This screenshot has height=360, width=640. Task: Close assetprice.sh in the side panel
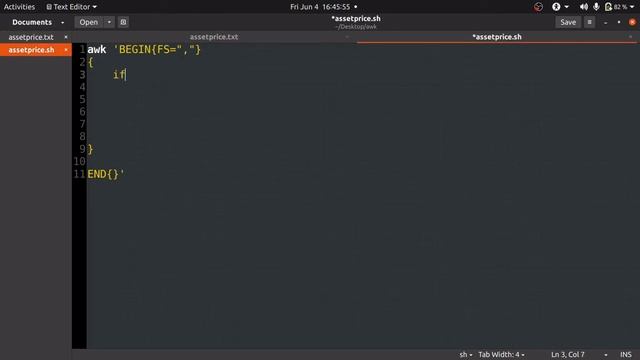[x=66, y=50]
